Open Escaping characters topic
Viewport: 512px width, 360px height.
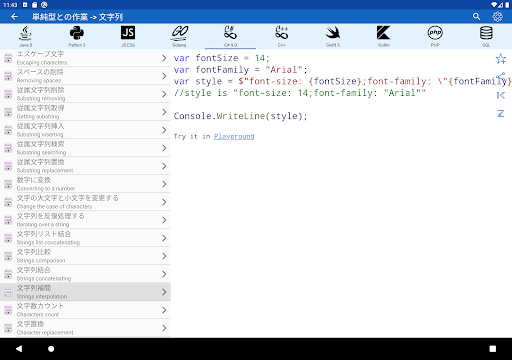pyautogui.click(x=85, y=58)
